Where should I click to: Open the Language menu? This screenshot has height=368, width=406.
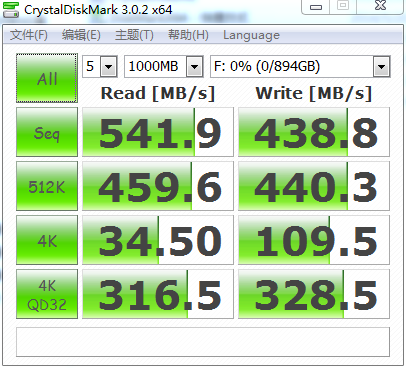click(x=251, y=35)
